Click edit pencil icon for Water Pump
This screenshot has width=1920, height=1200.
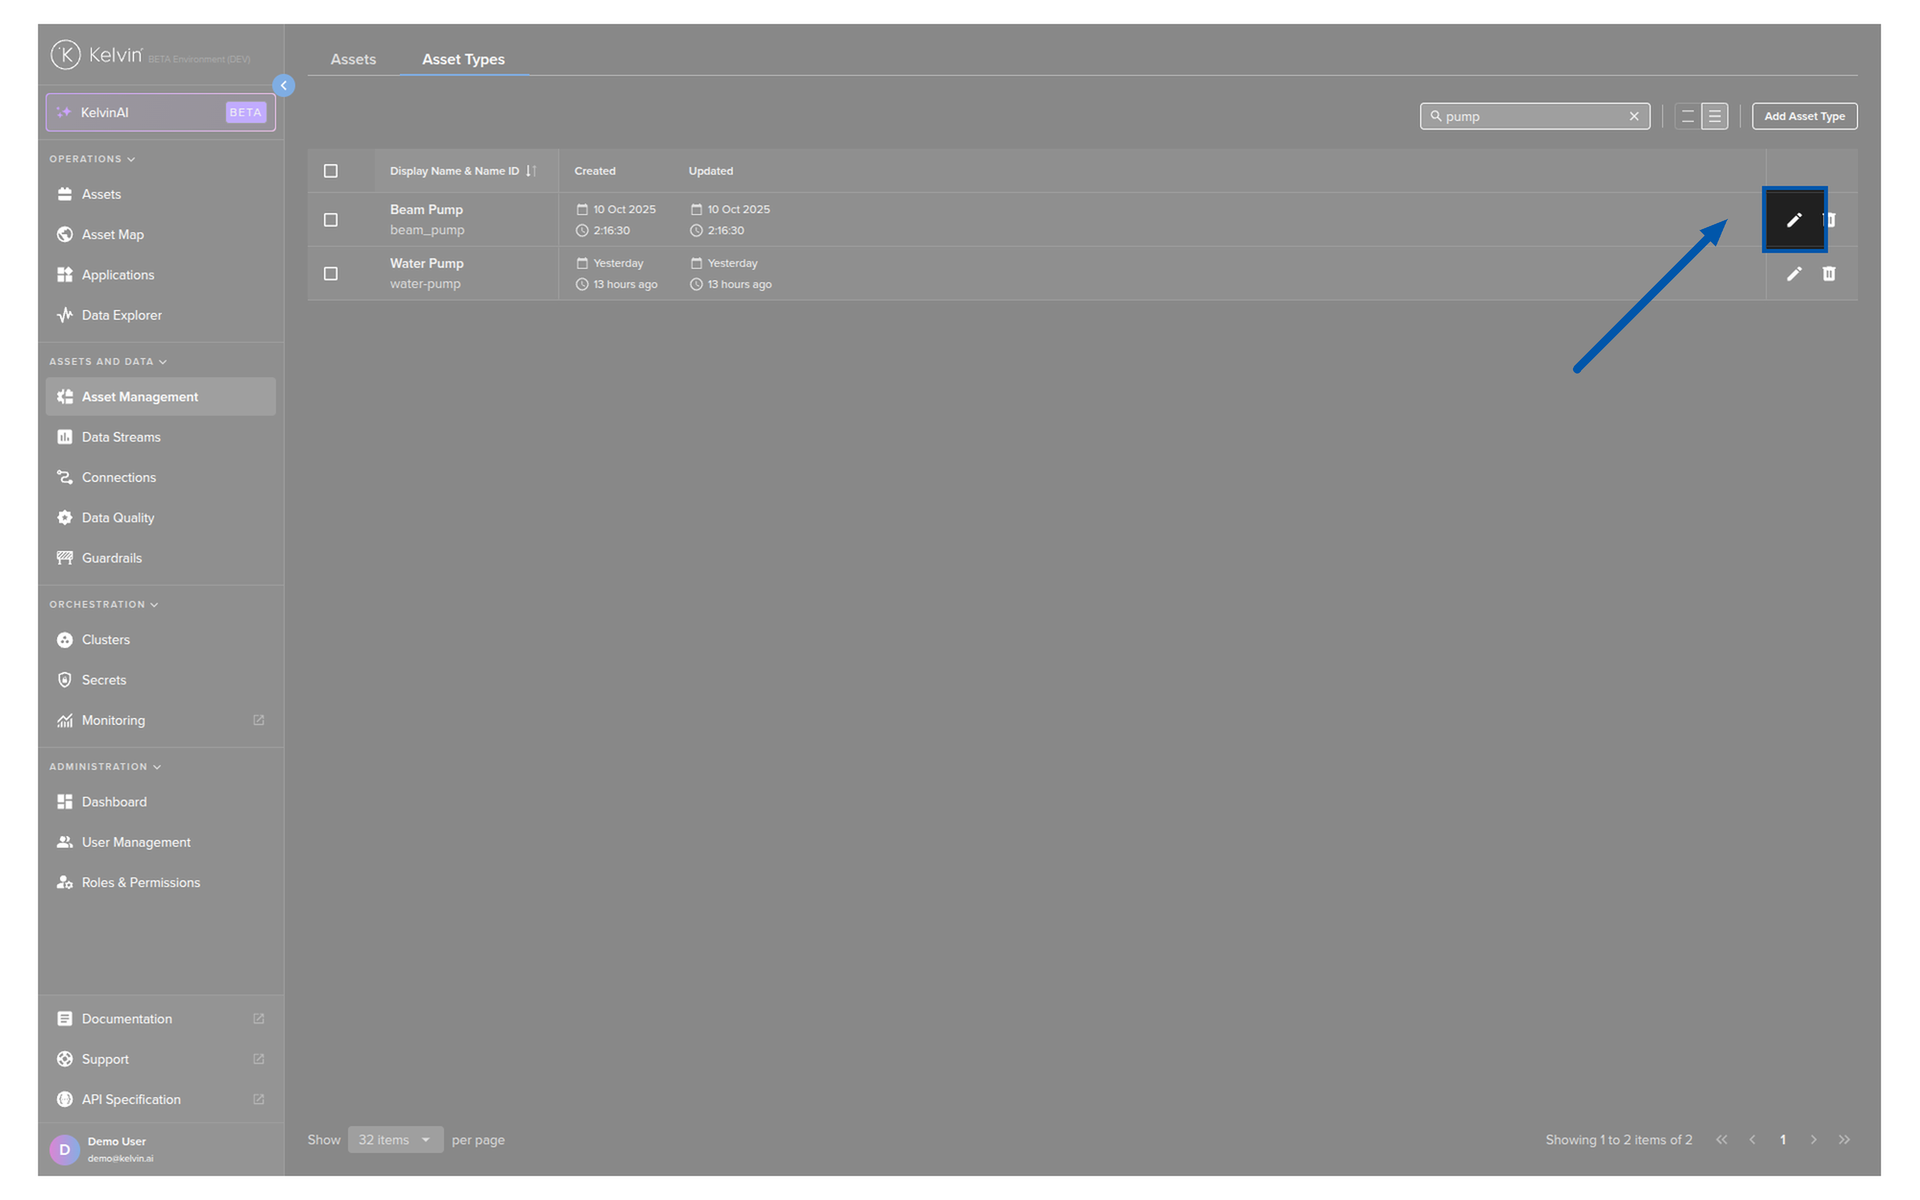pyautogui.click(x=1793, y=274)
